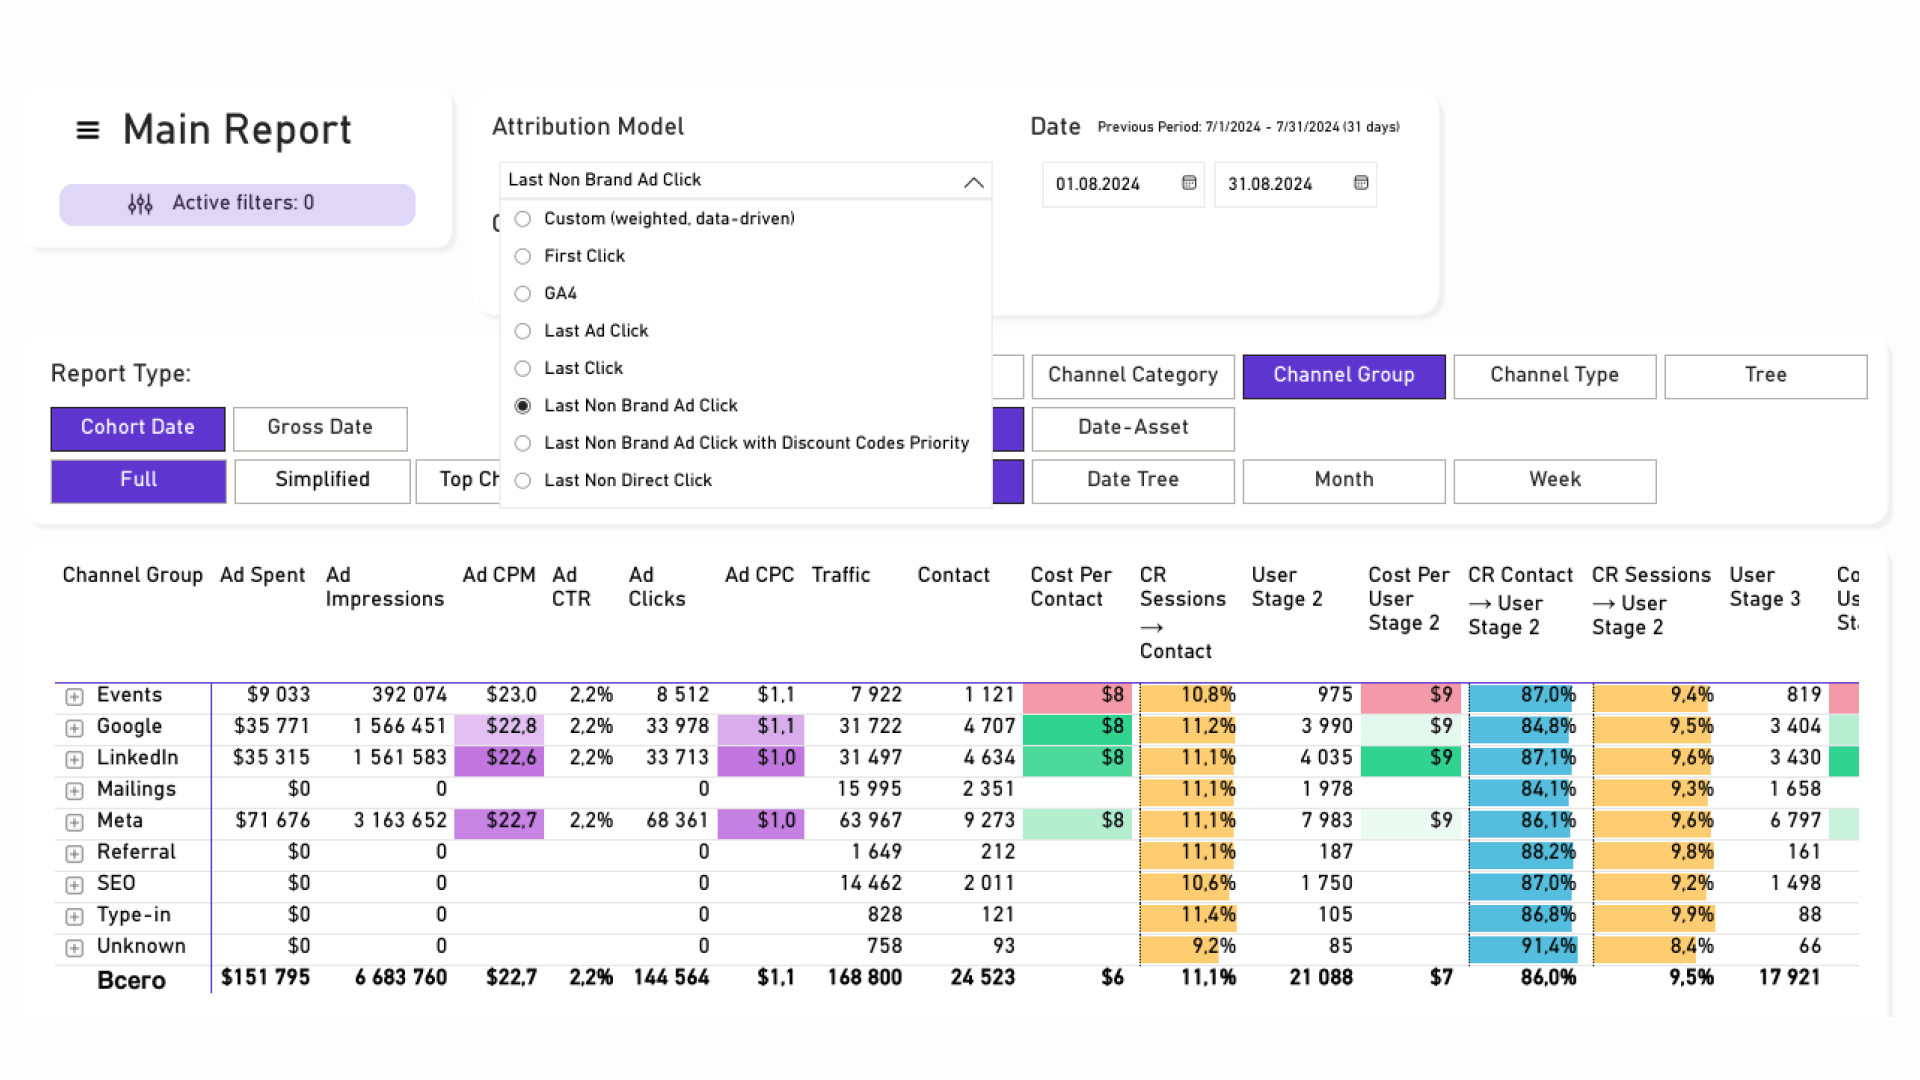Image resolution: width=1920 pixels, height=1080 pixels.
Task: Expand the LinkedIn row plus icon
Action: point(74,759)
